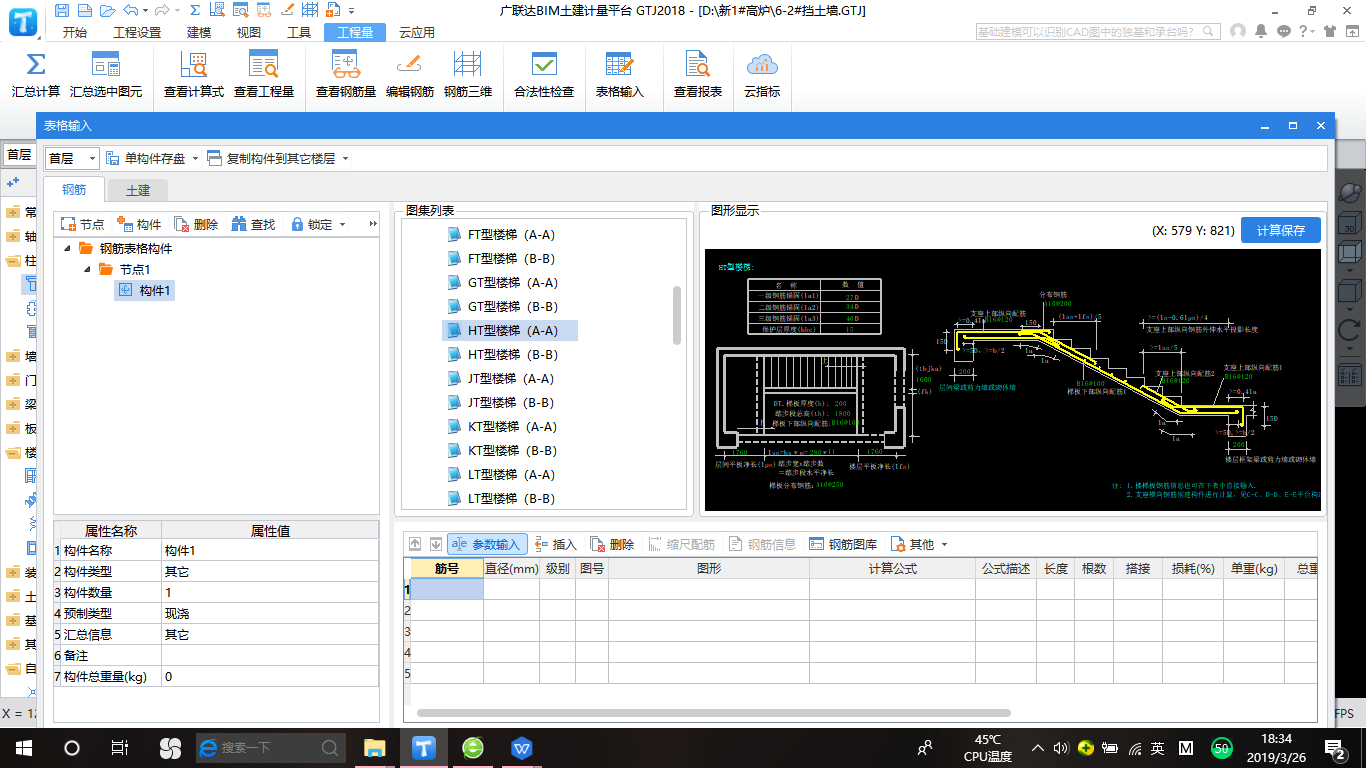Select HT型楼梯 (B-B) in atlas list

tap(500, 355)
